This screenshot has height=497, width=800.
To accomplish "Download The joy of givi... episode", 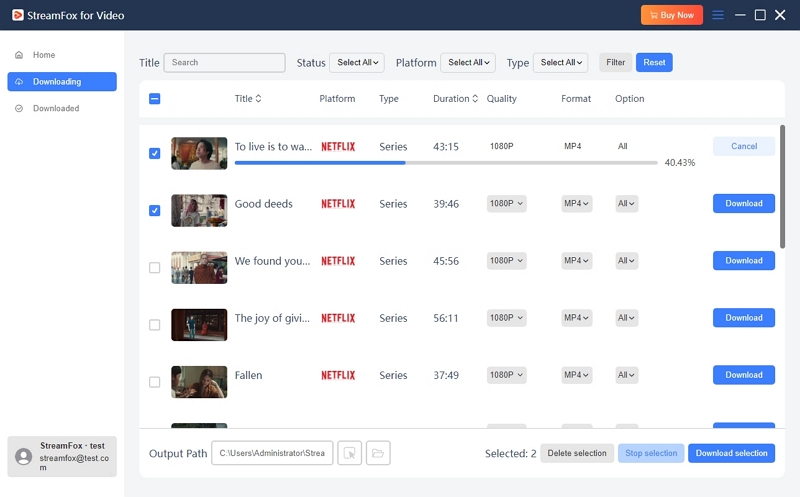I will click(x=744, y=317).
